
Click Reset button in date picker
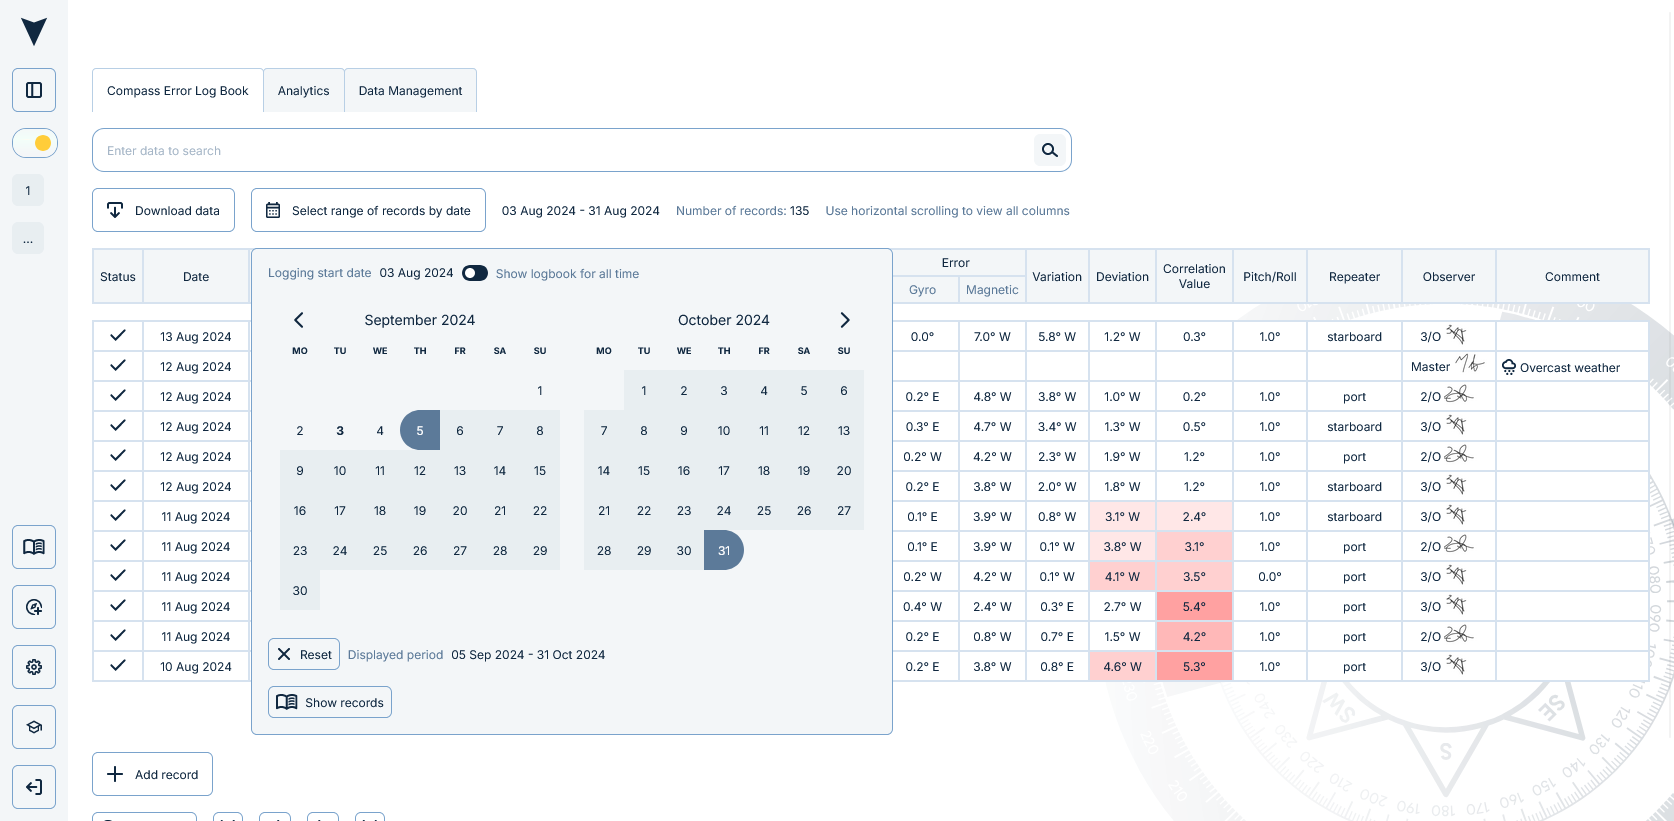(304, 654)
